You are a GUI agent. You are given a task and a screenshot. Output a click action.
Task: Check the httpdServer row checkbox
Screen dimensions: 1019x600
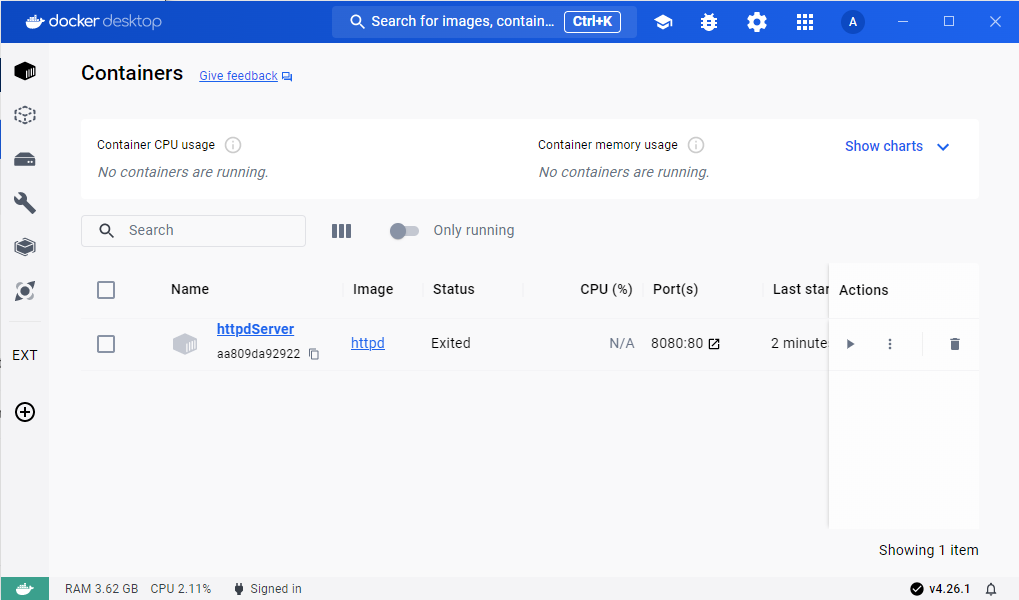(106, 344)
